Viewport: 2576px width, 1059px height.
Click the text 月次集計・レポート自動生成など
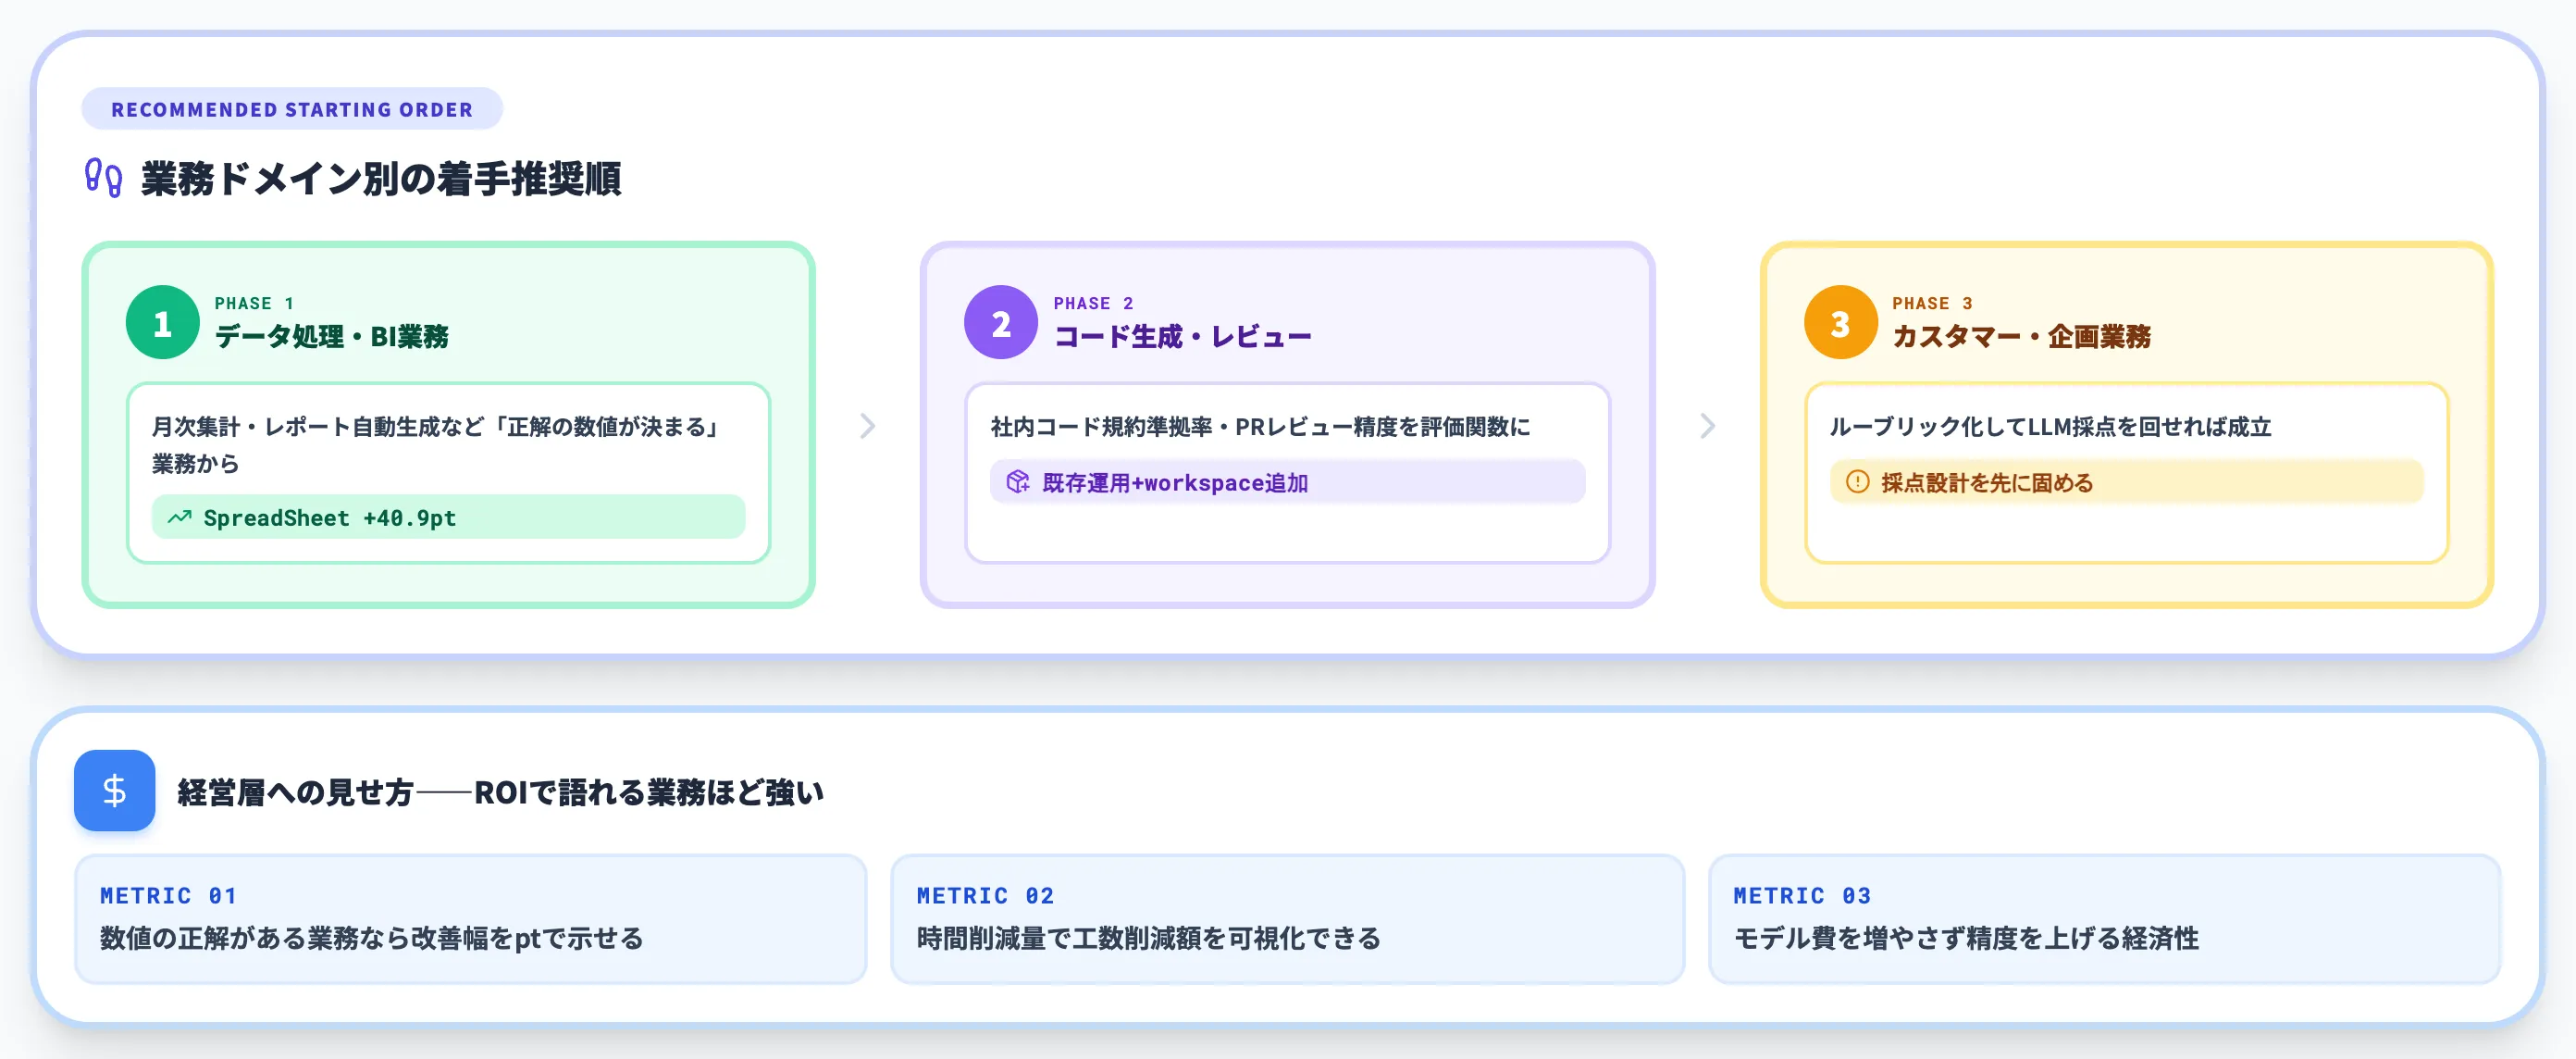(x=318, y=427)
